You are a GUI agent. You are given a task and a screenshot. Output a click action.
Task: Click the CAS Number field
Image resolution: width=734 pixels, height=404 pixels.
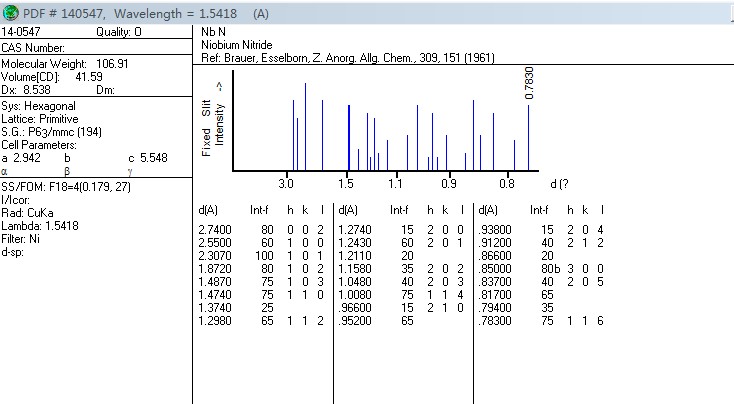point(33,48)
